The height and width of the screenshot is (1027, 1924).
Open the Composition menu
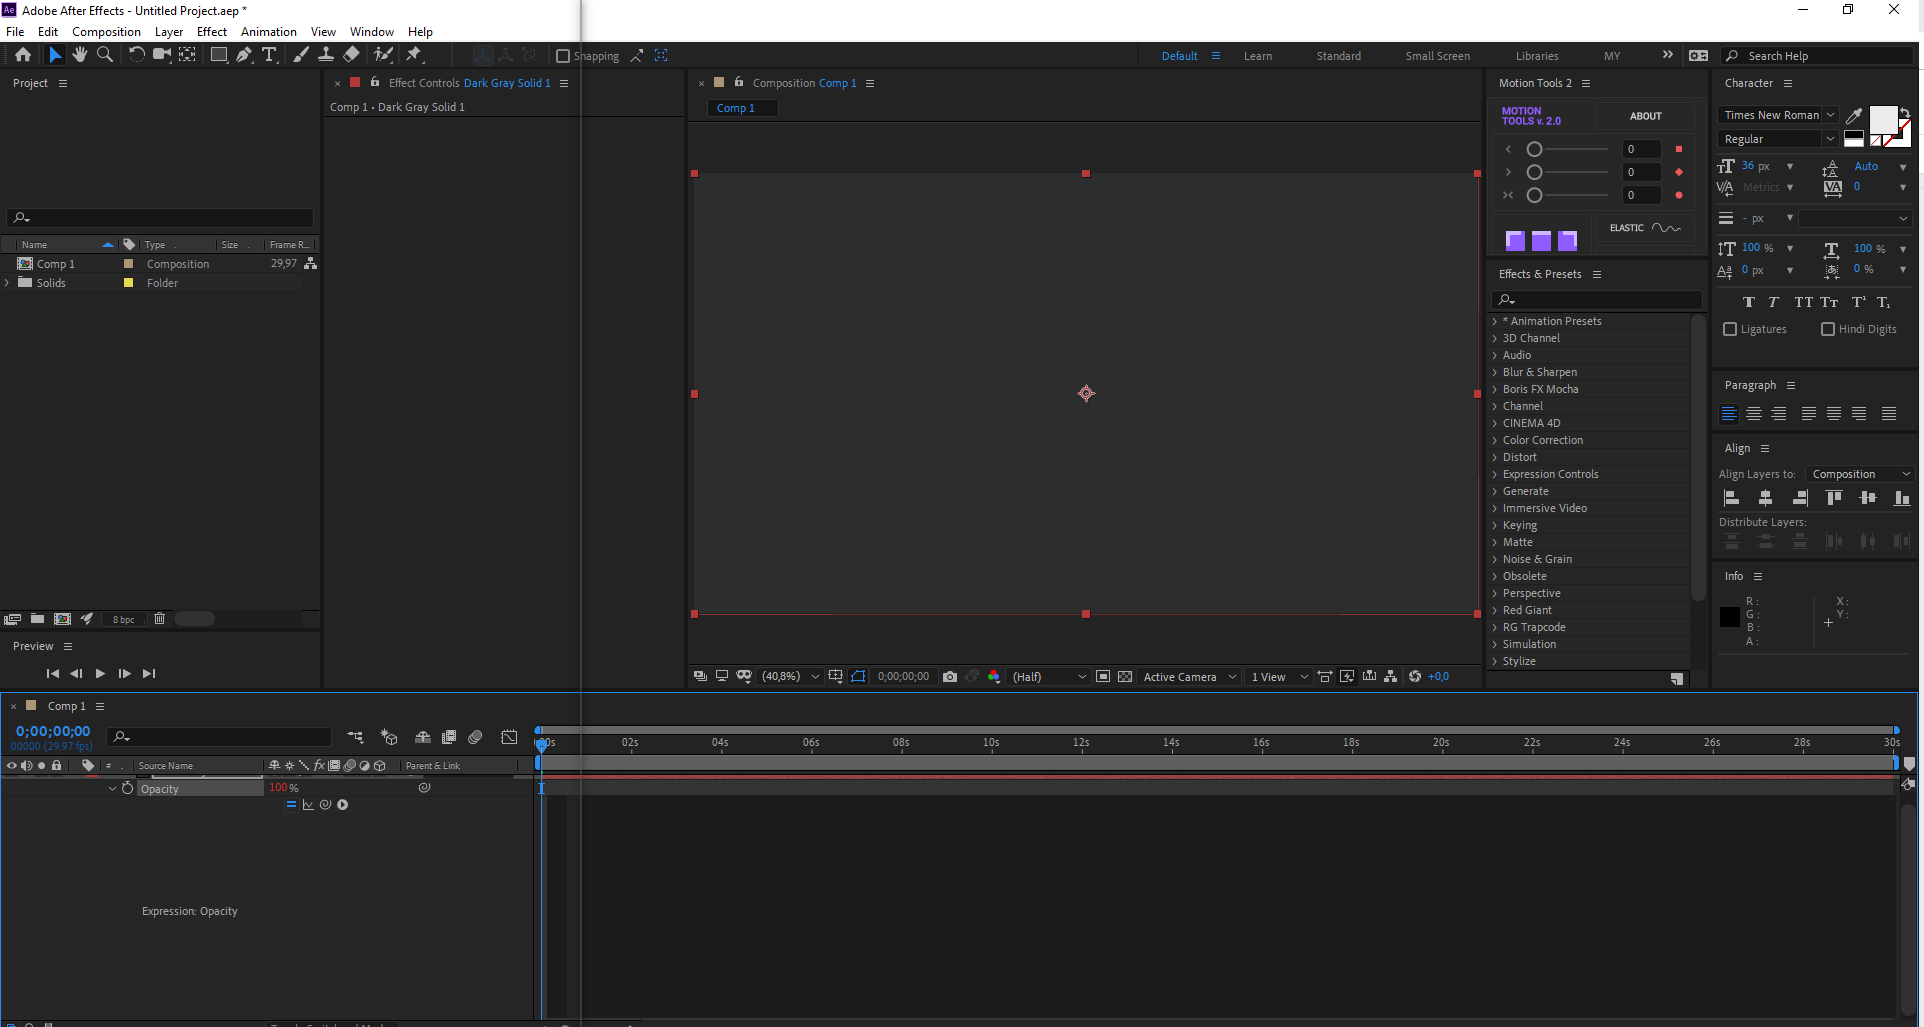pyautogui.click(x=106, y=31)
